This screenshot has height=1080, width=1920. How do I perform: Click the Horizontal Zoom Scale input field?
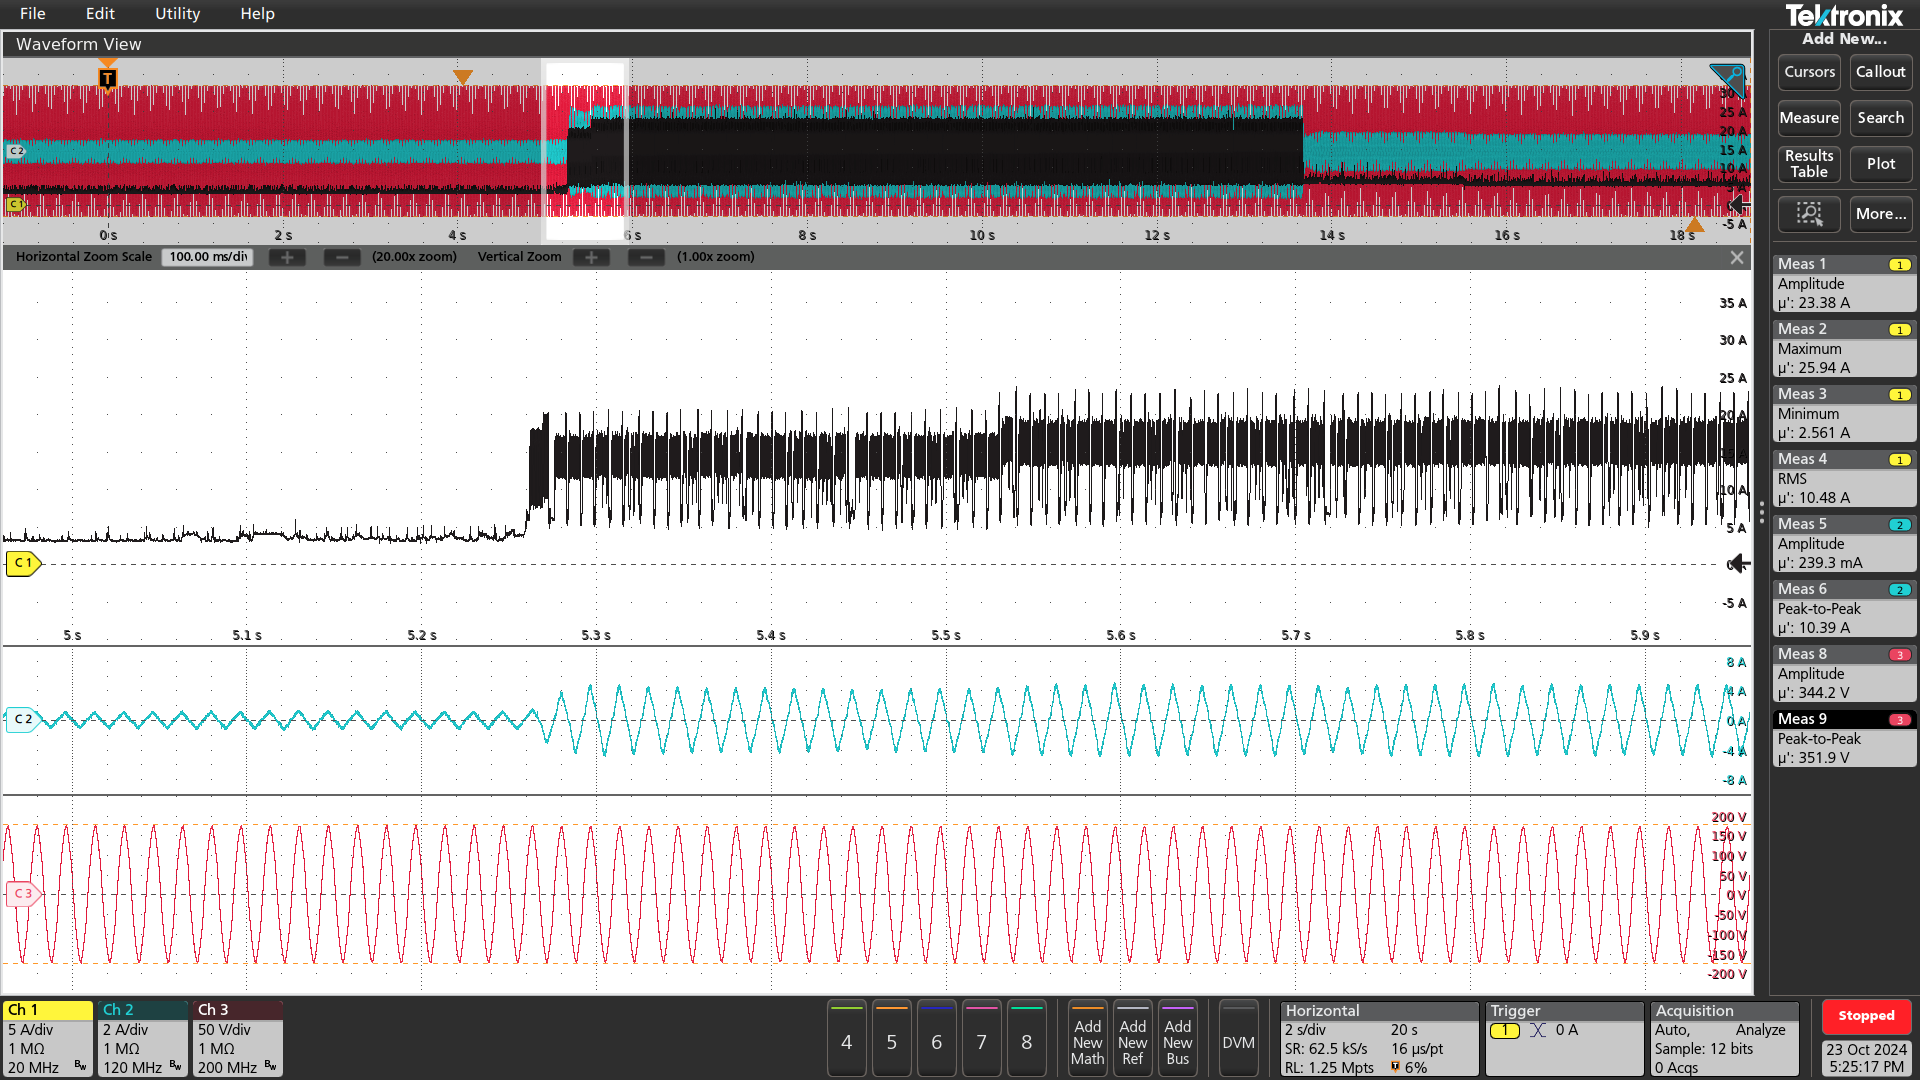pyautogui.click(x=208, y=257)
